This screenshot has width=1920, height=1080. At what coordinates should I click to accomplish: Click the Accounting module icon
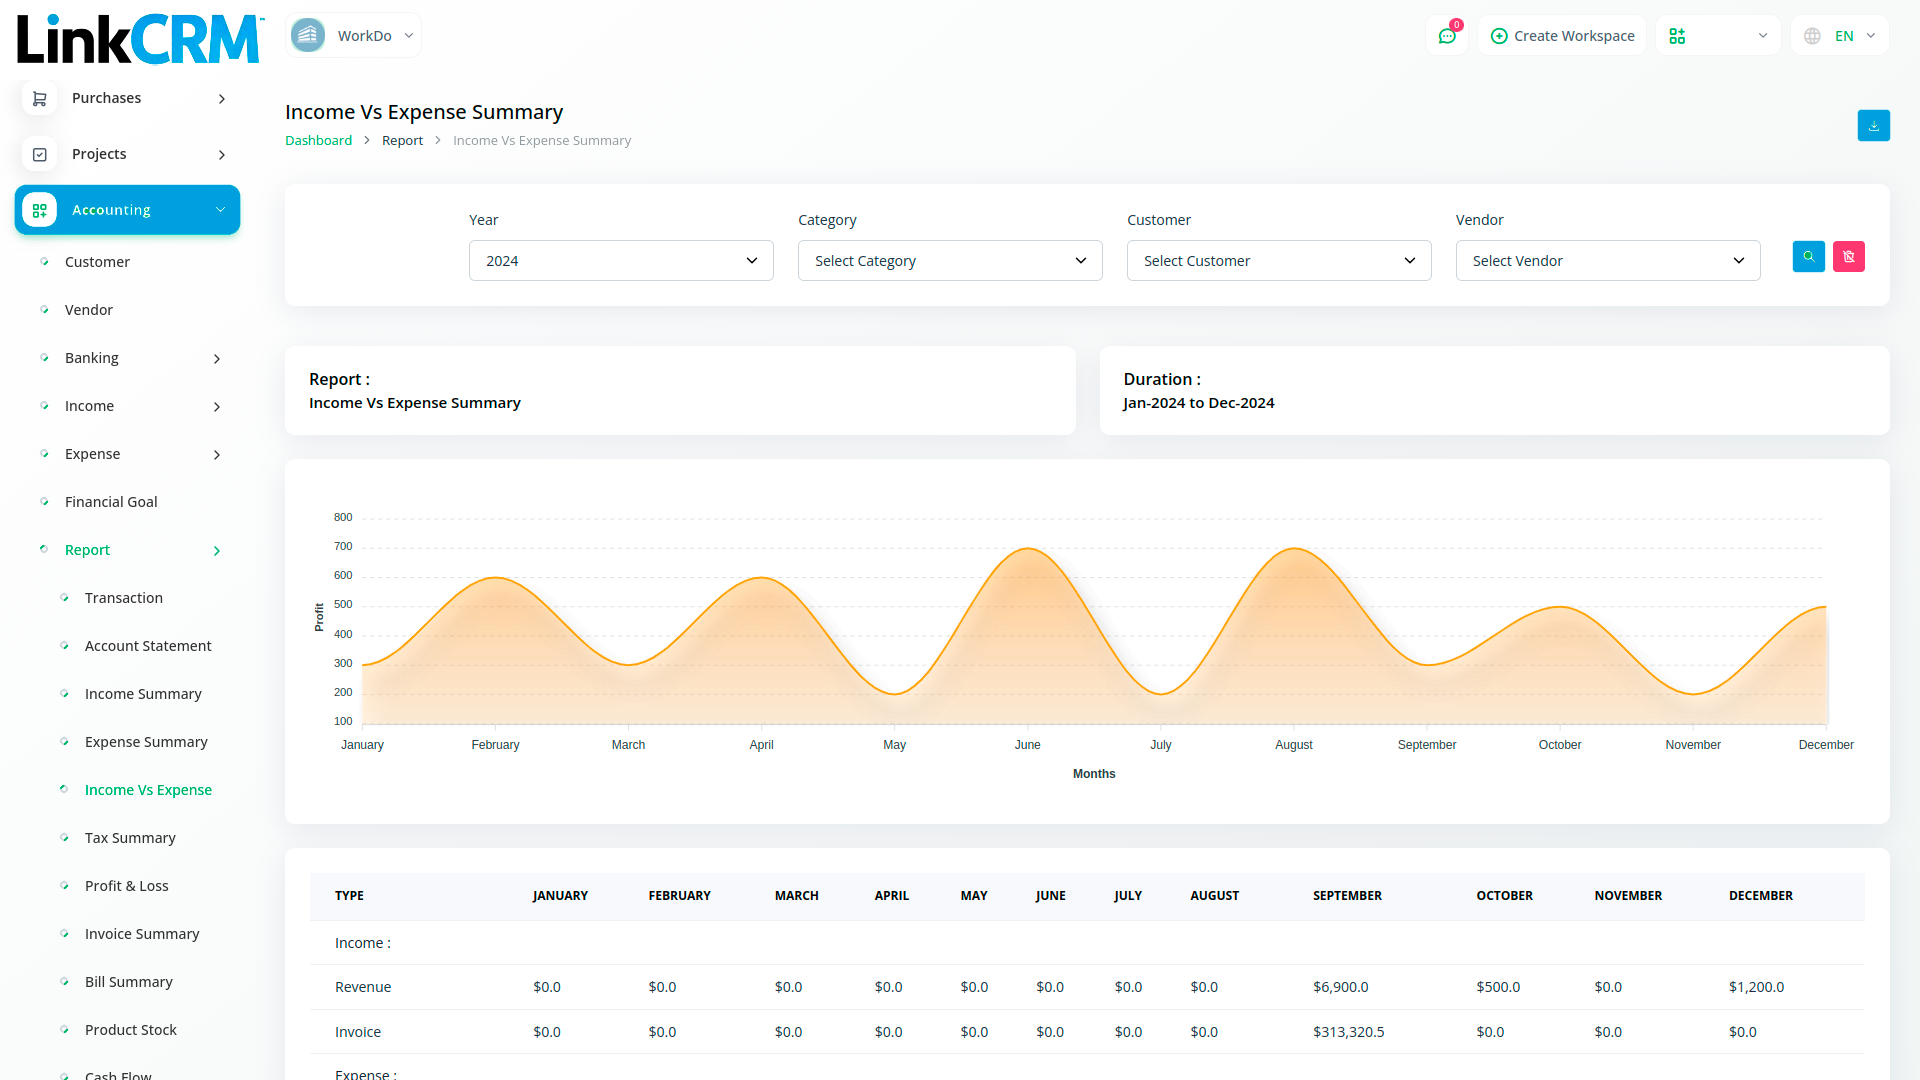pos(40,210)
